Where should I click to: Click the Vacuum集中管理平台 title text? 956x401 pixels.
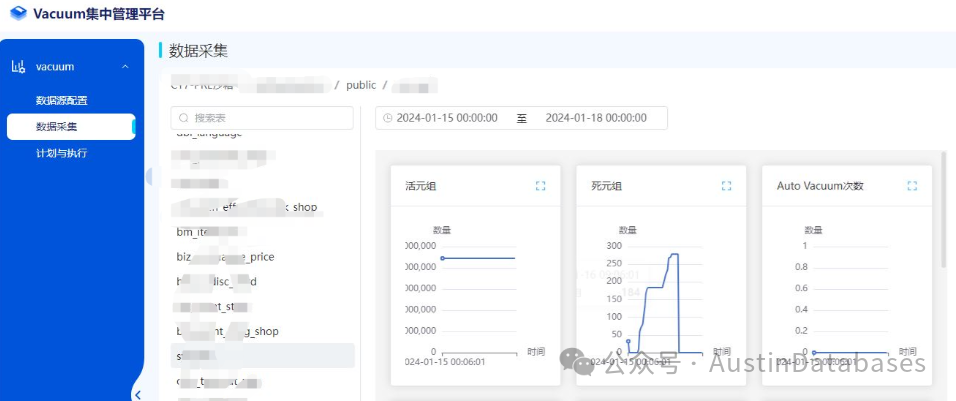coord(99,14)
